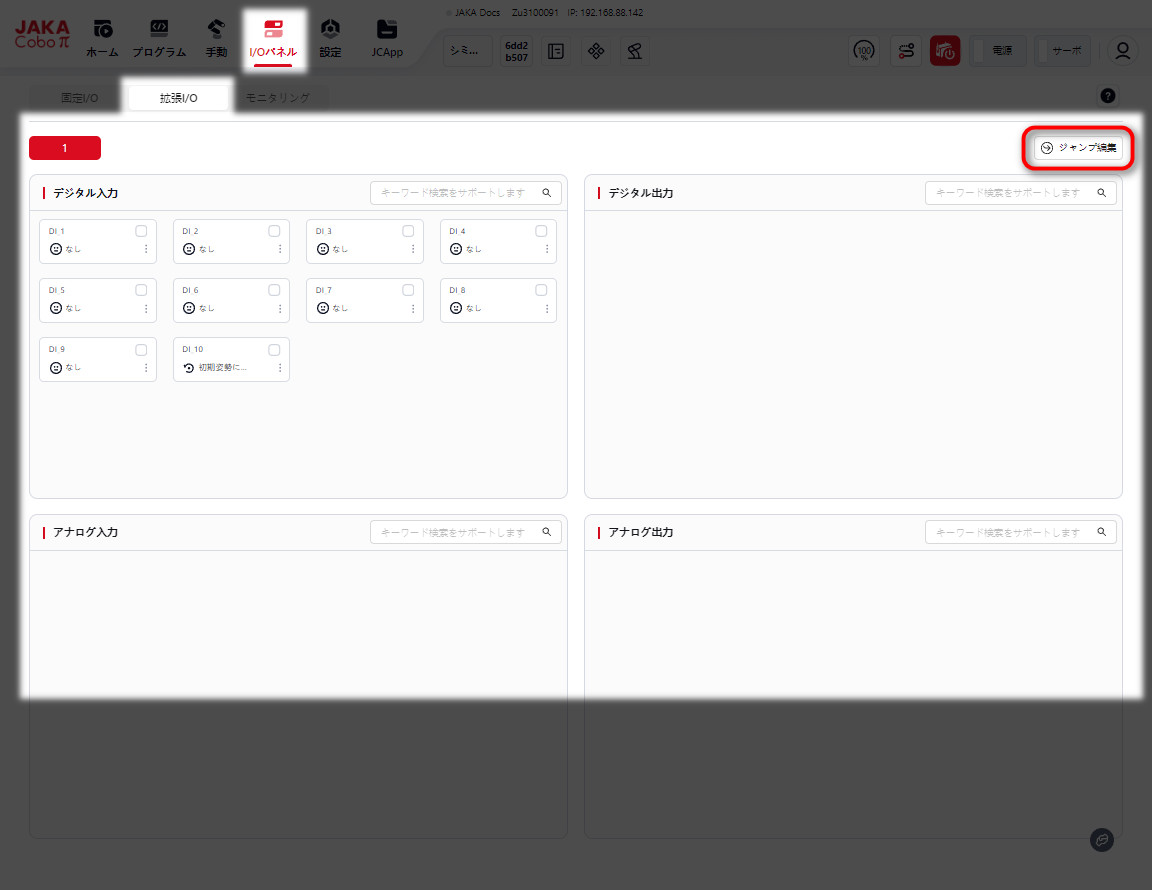The image size is (1152, 890).
Task: Open the 設定 (Settings) hexagon icon
Action: (x=330, y=30)
